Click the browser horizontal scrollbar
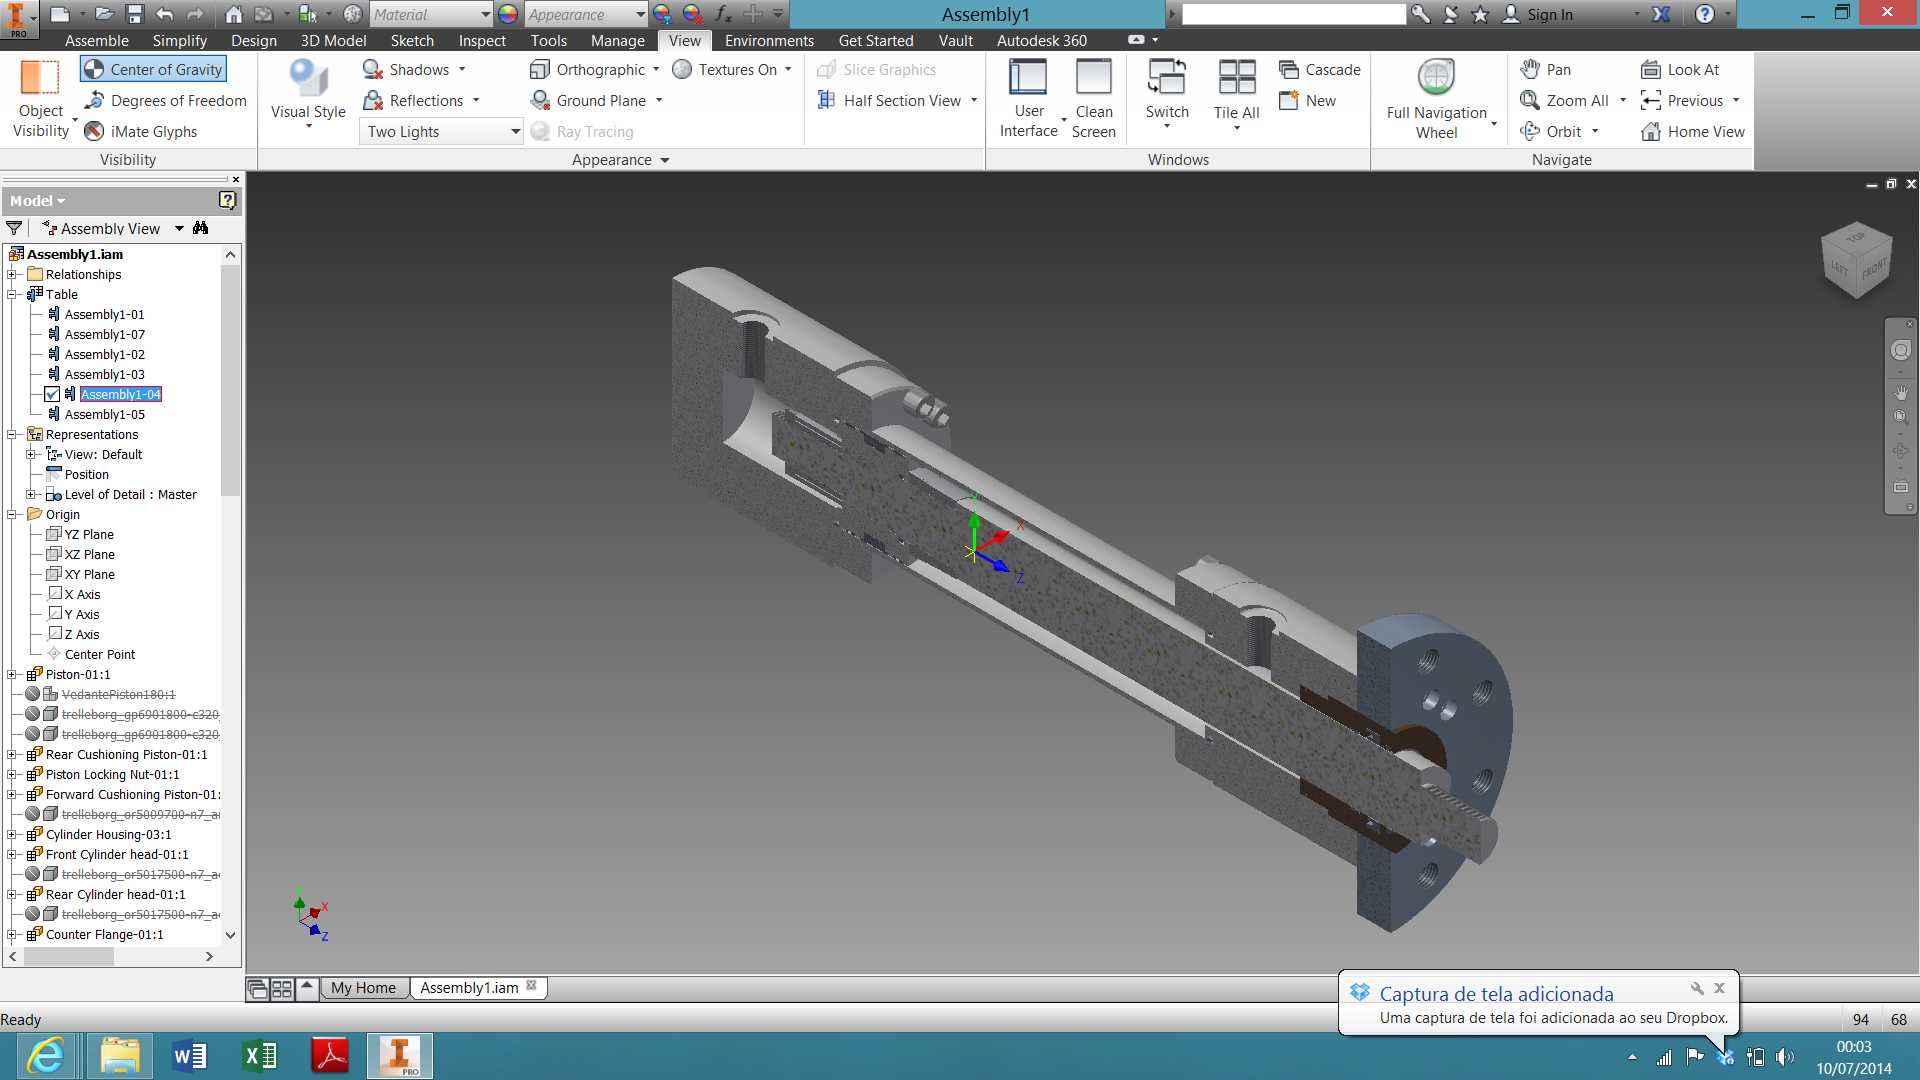The image size is (1920, 1080). click(x=111, y=956)
